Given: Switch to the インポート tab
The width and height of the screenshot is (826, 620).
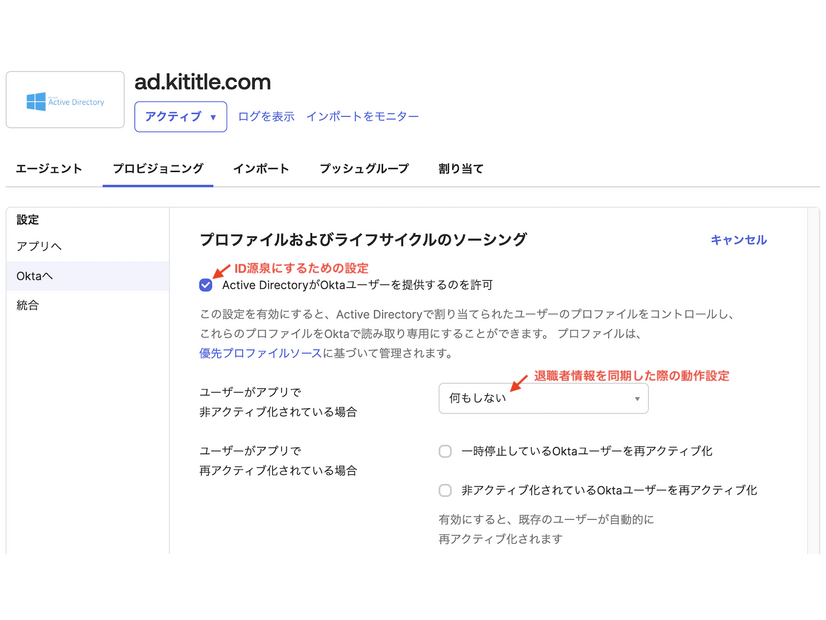Looking at the screenshot, I should (261, 169).
